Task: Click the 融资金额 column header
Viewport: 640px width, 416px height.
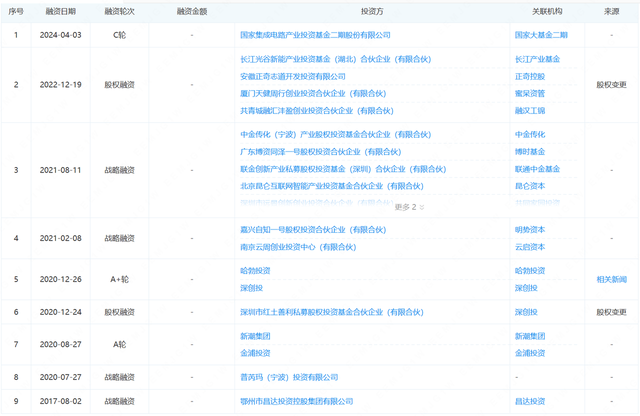Action: tap(192, 11)
